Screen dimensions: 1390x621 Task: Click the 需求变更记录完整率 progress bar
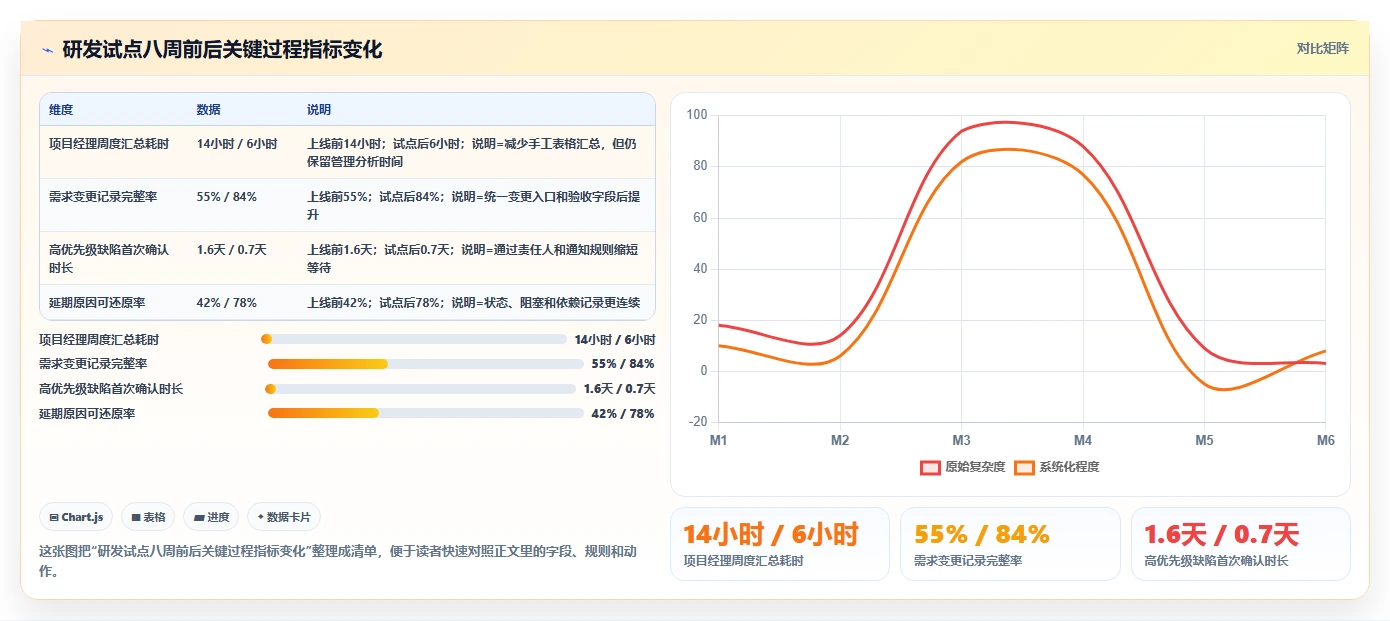tap(426, 364)
